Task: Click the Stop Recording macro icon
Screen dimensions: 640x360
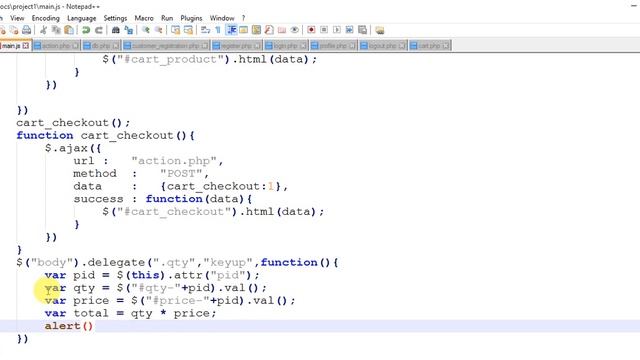Action: [x=324, y=30]
